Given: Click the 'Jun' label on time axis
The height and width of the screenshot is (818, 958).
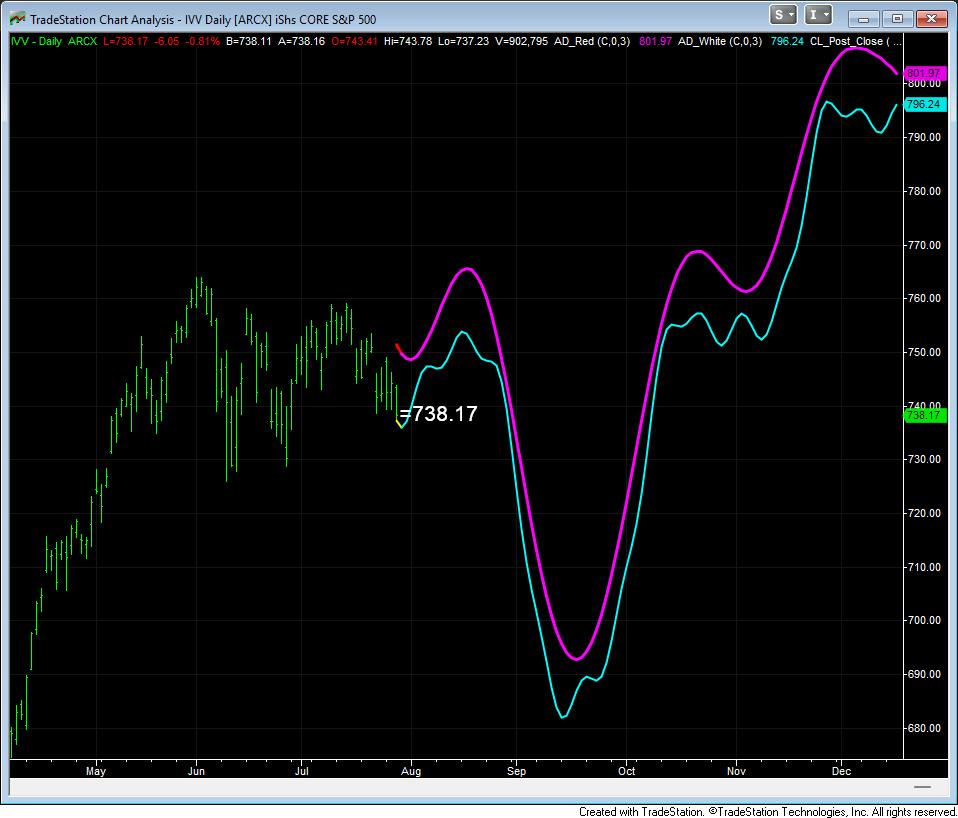Looking at the screenshot, I should tap(196, 771).
